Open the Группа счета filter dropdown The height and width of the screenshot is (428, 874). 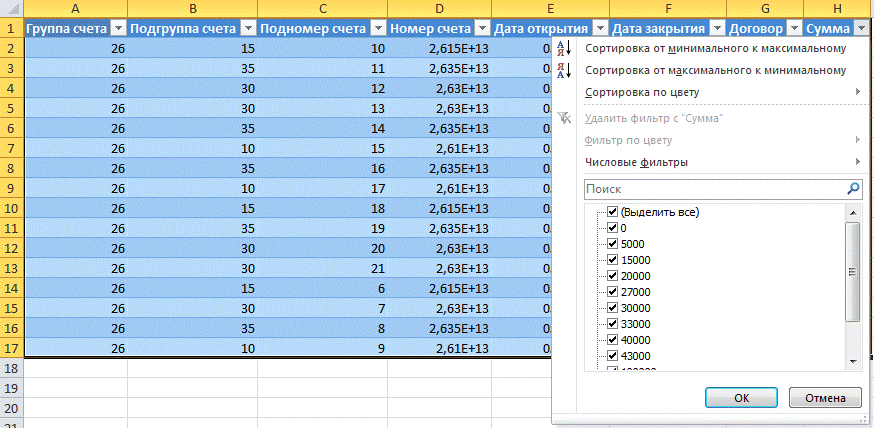click(x=118, y=28)
